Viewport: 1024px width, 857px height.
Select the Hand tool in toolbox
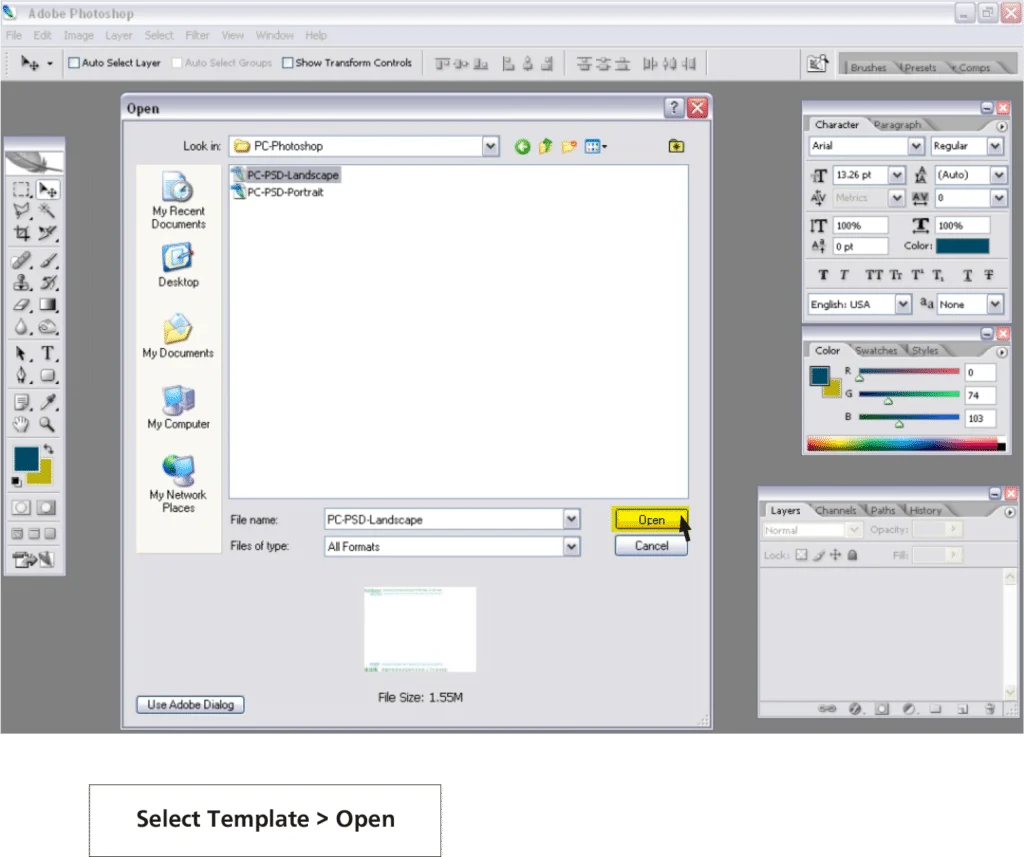21,425
